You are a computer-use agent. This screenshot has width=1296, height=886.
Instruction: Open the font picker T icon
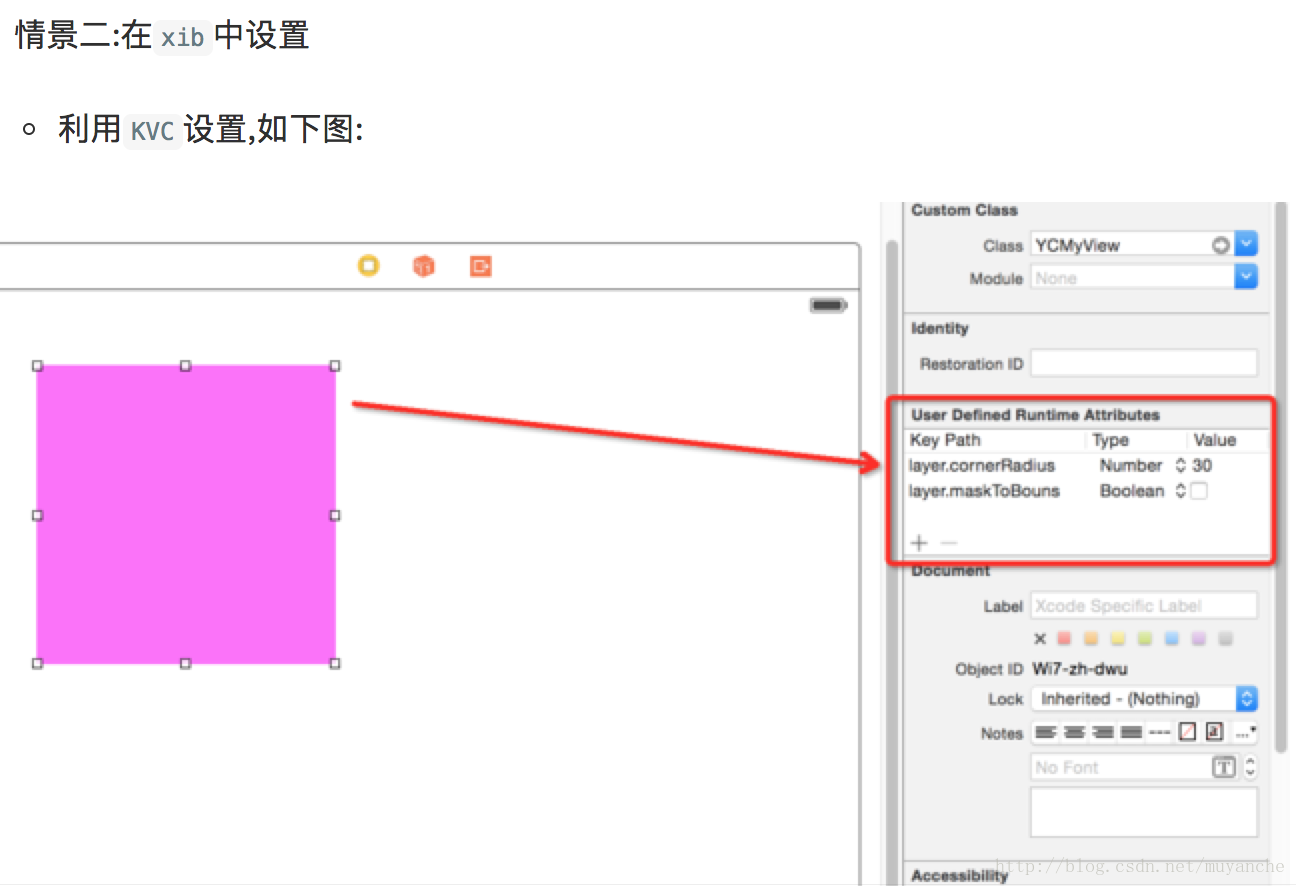[1224, 767]
